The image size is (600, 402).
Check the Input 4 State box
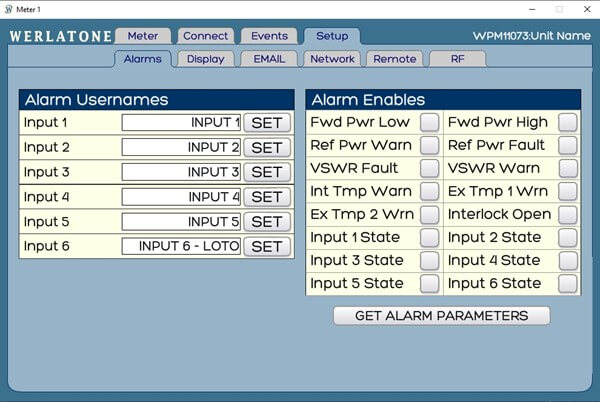pos(567,260)
